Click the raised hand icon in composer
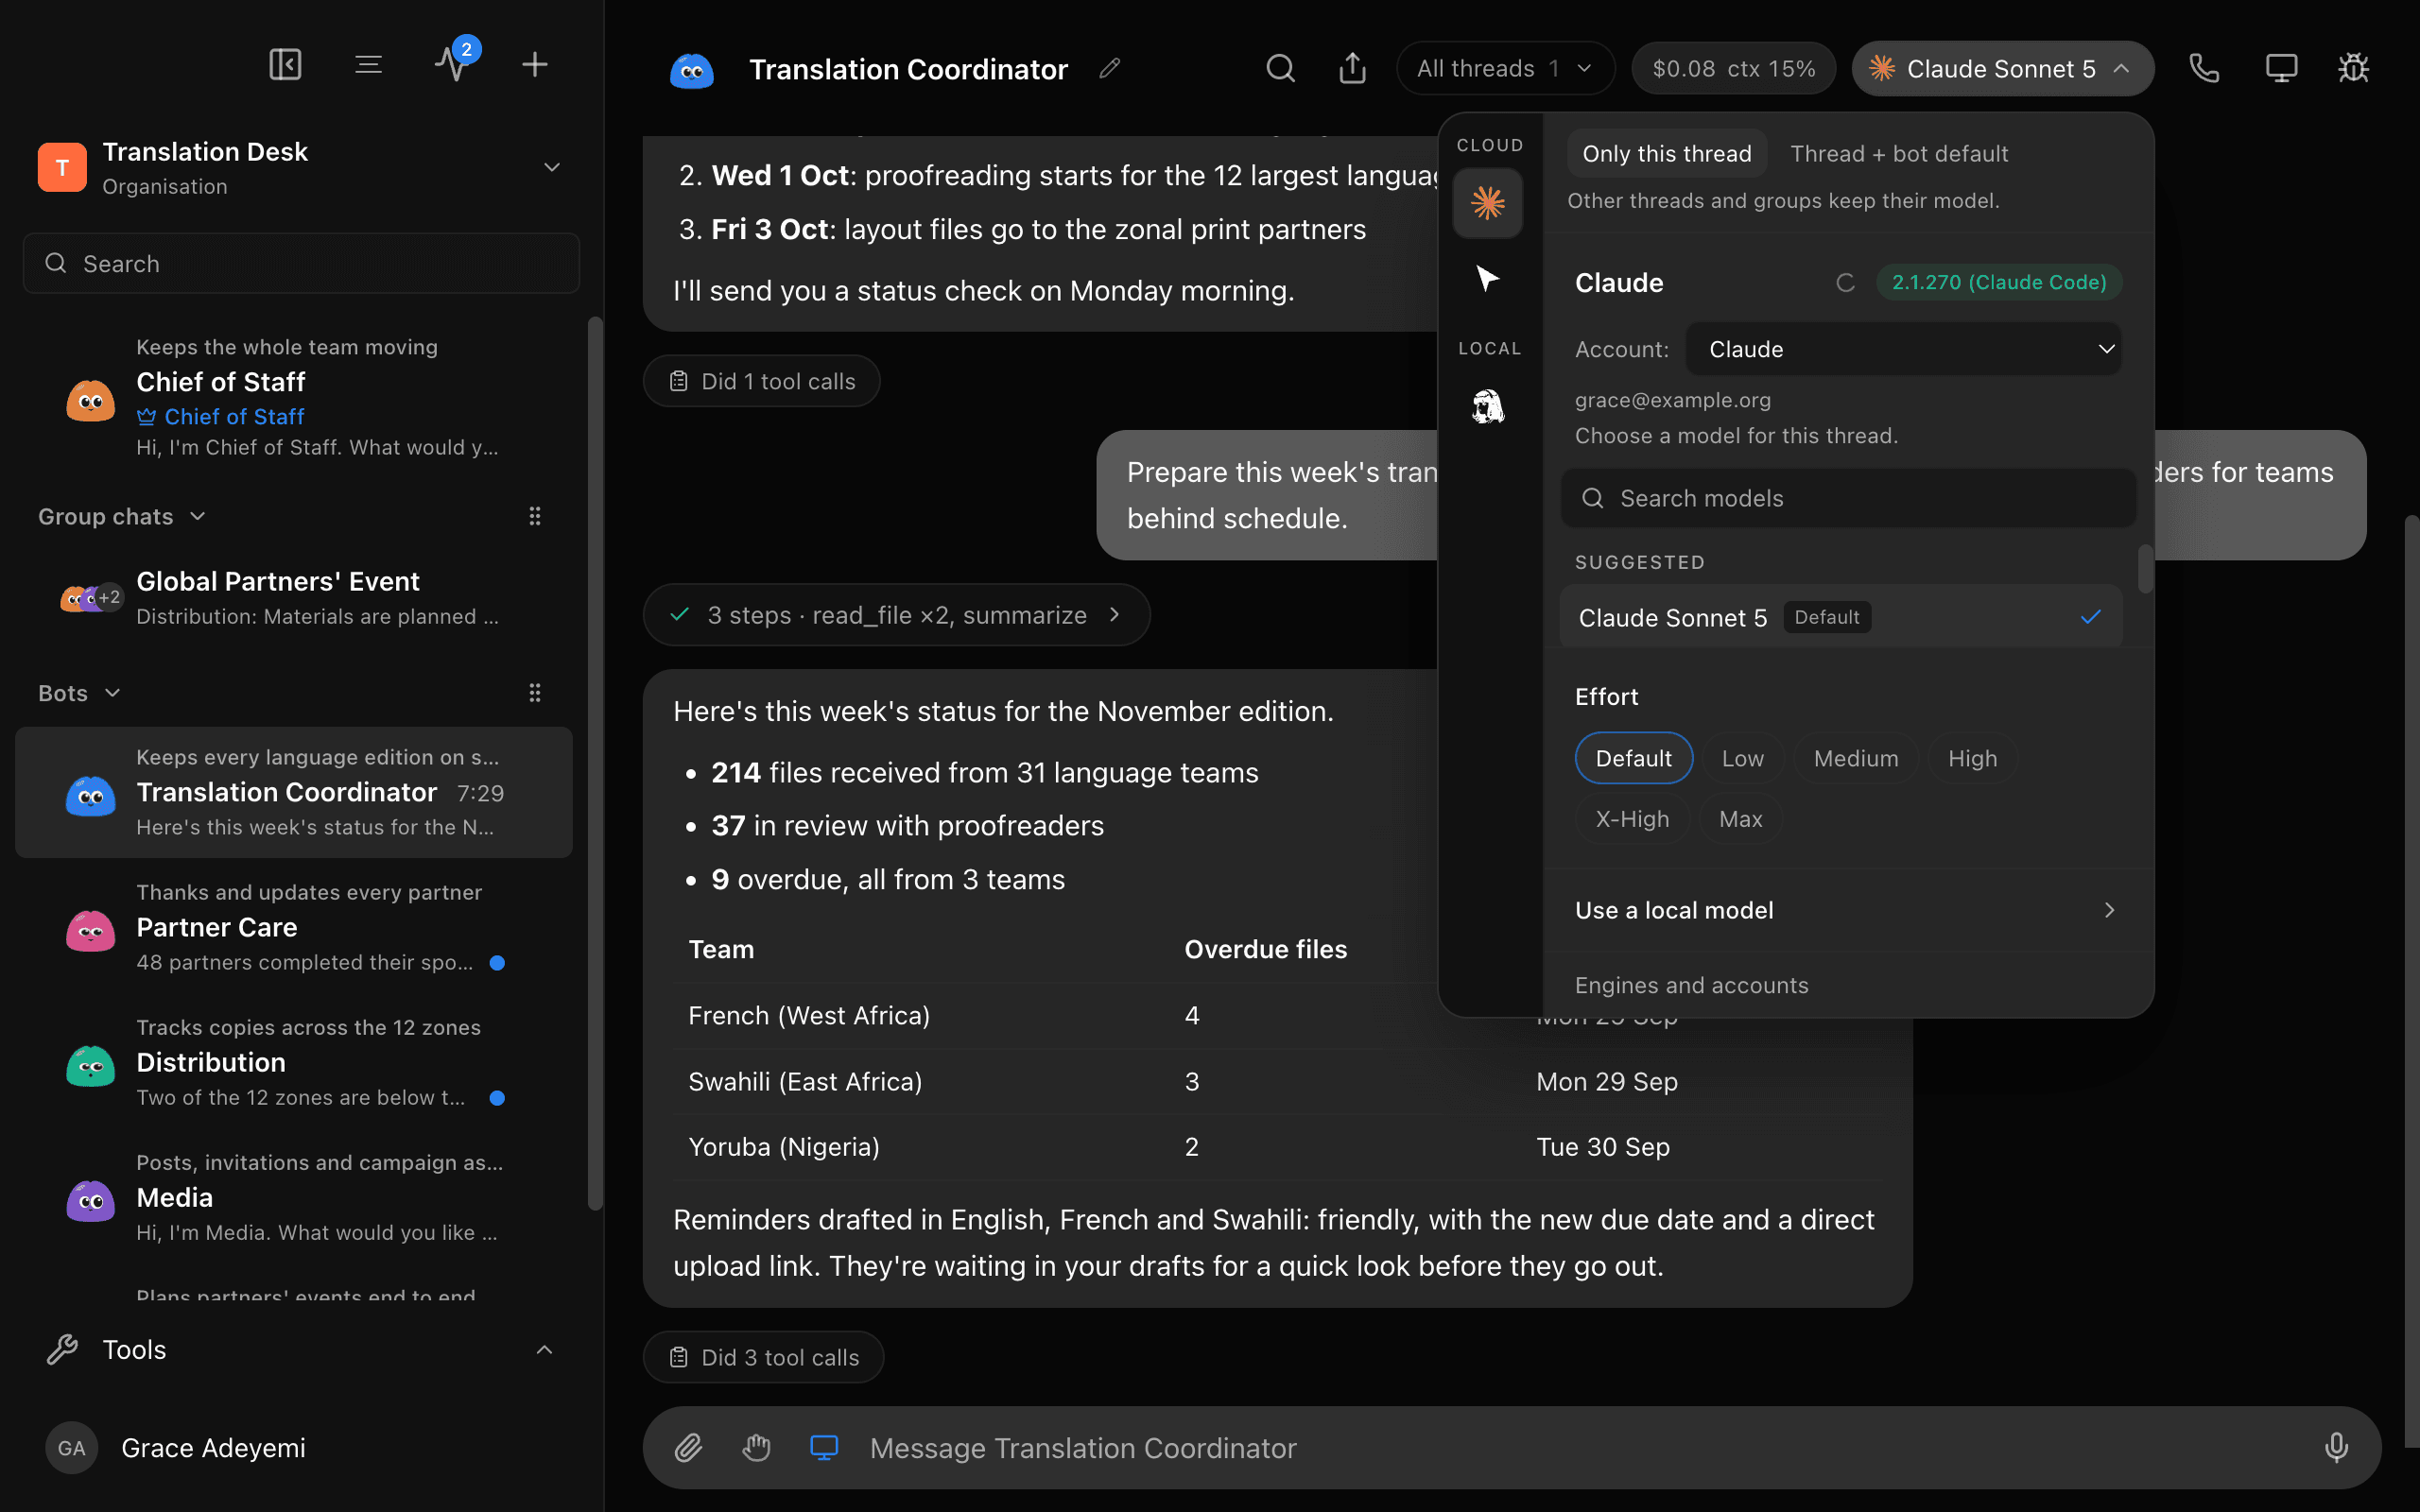 click(757, 1447)
